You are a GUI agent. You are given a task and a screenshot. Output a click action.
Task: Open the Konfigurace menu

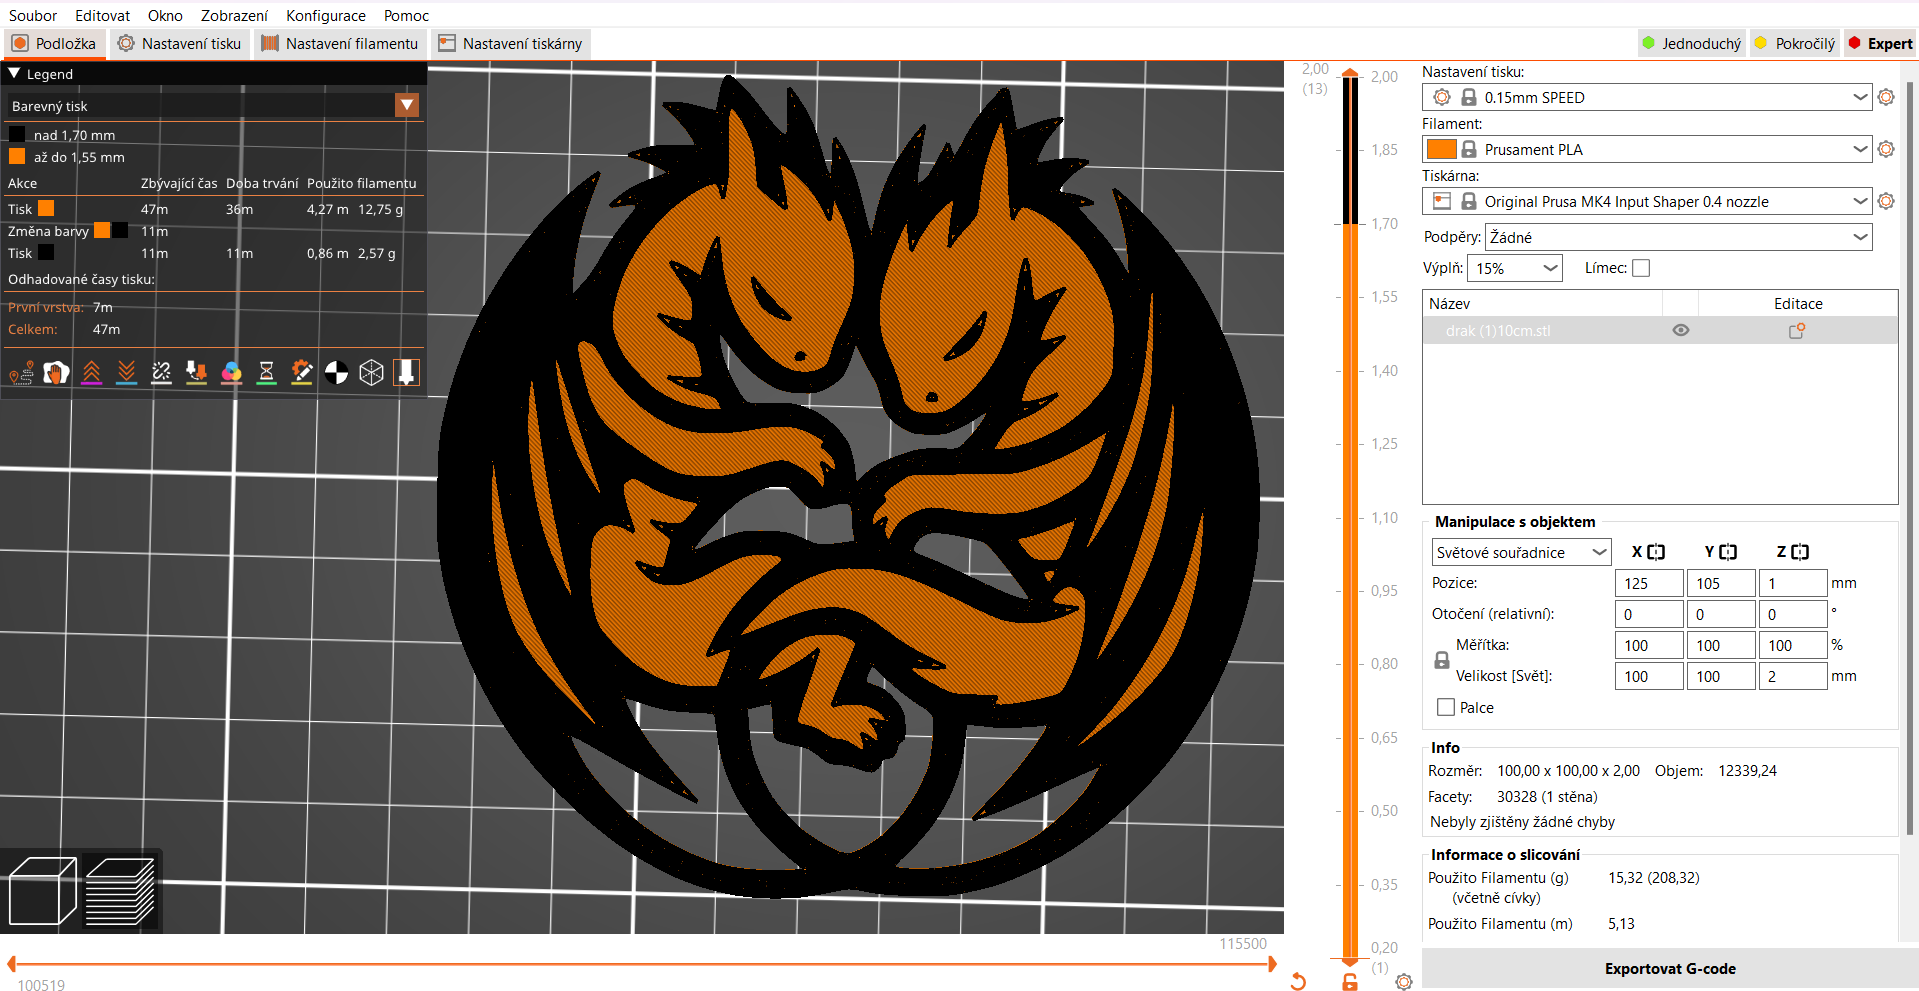point(325,15)
